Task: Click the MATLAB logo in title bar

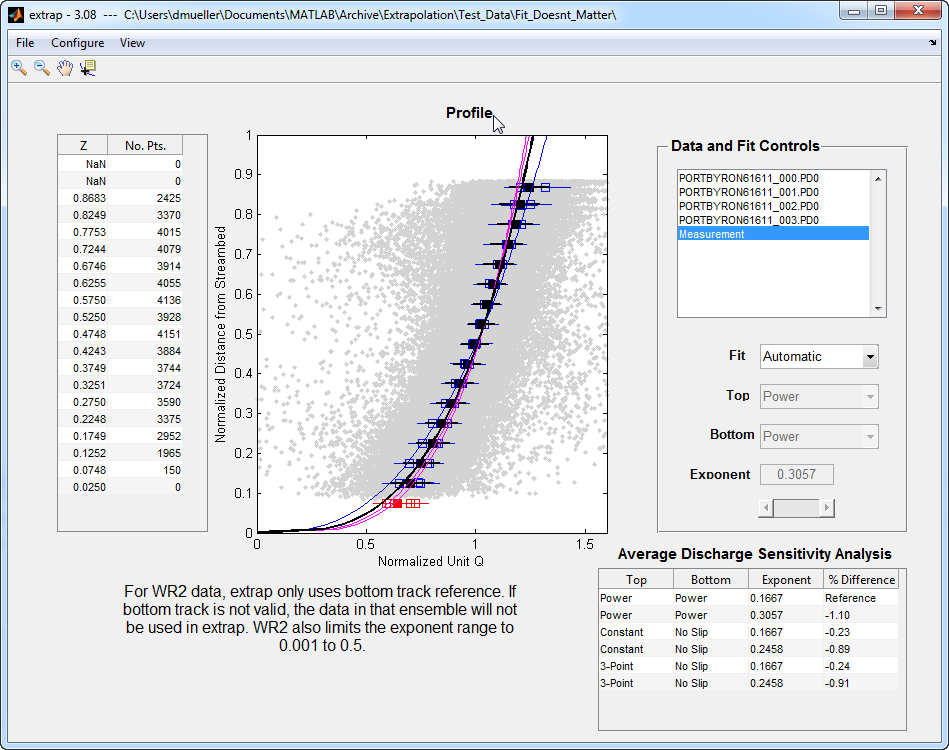Action: [15, 15]
